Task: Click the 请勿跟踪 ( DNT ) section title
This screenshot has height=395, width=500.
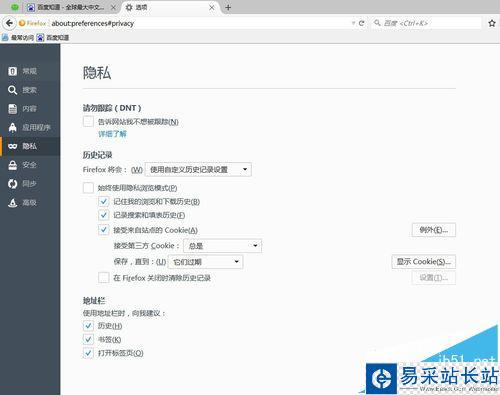Action: pos(112,108)
